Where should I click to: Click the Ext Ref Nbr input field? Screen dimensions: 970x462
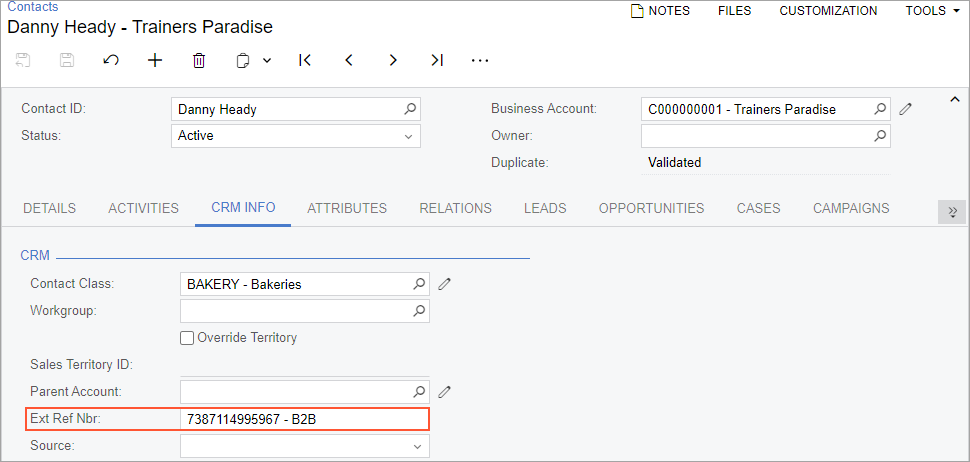(x=304, y=419)
